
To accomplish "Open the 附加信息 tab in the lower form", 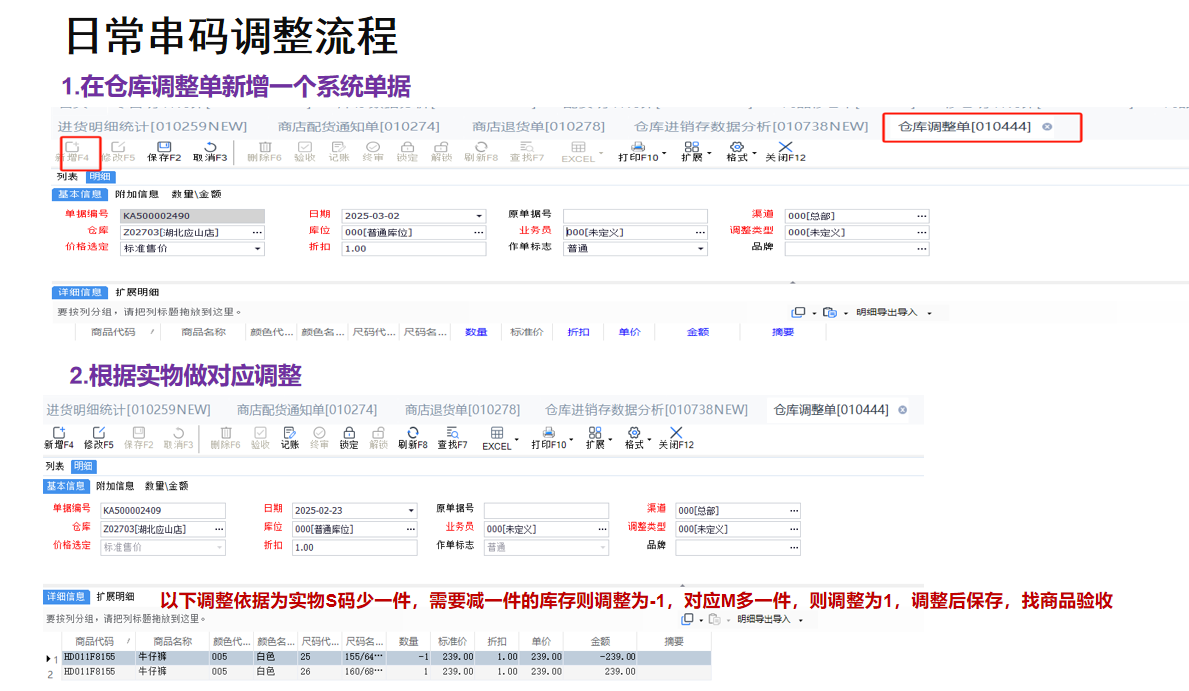I will [115, 486].
